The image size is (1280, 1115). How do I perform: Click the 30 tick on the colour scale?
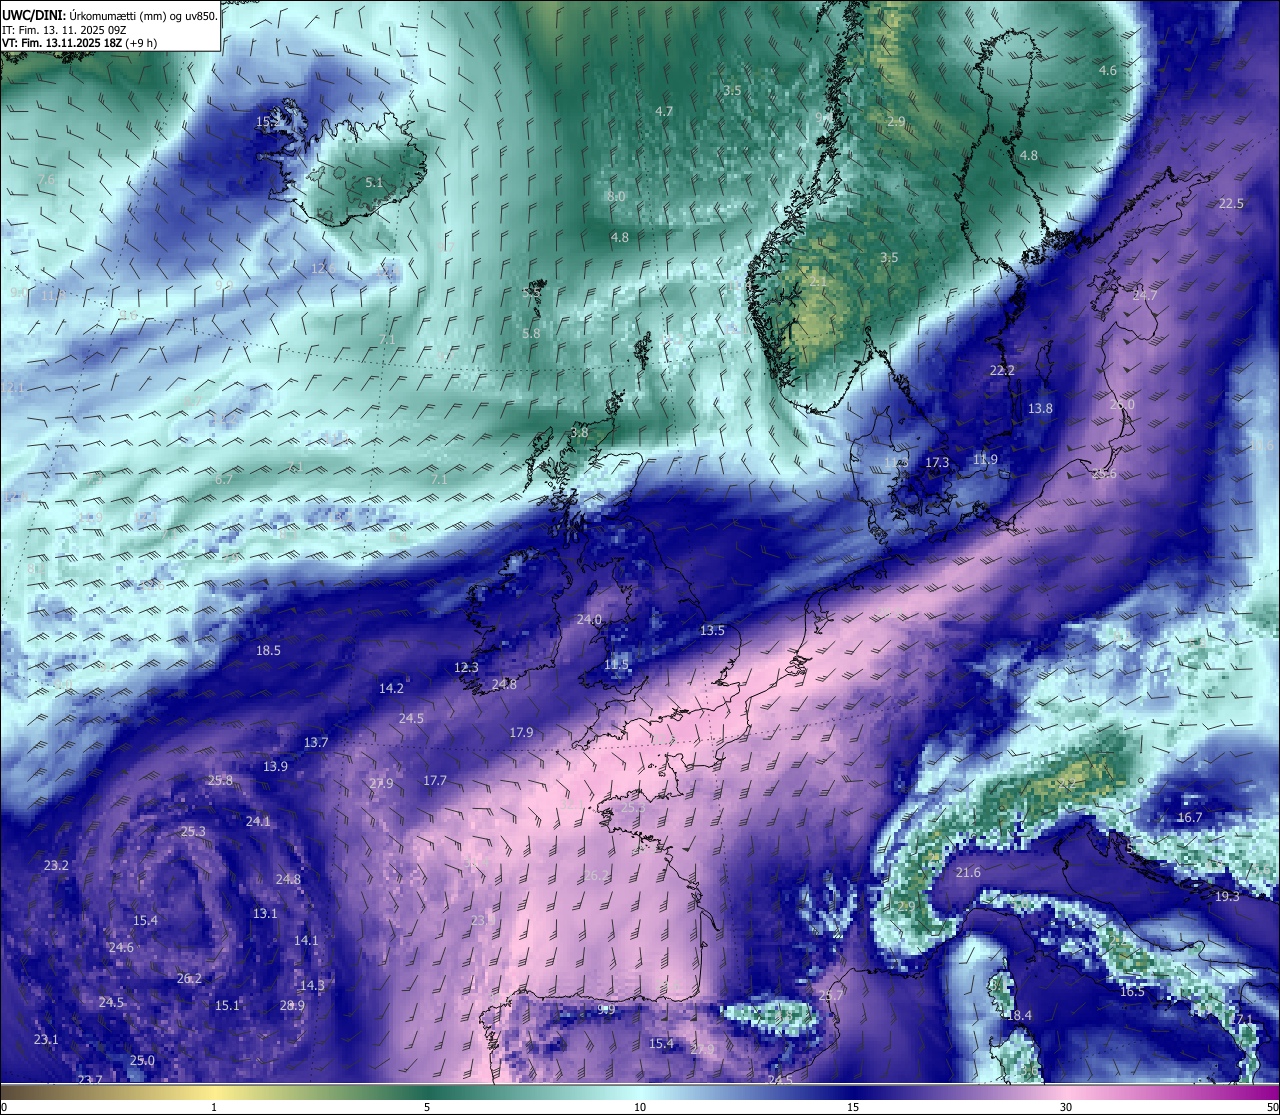click(x=1066, y=1107)
